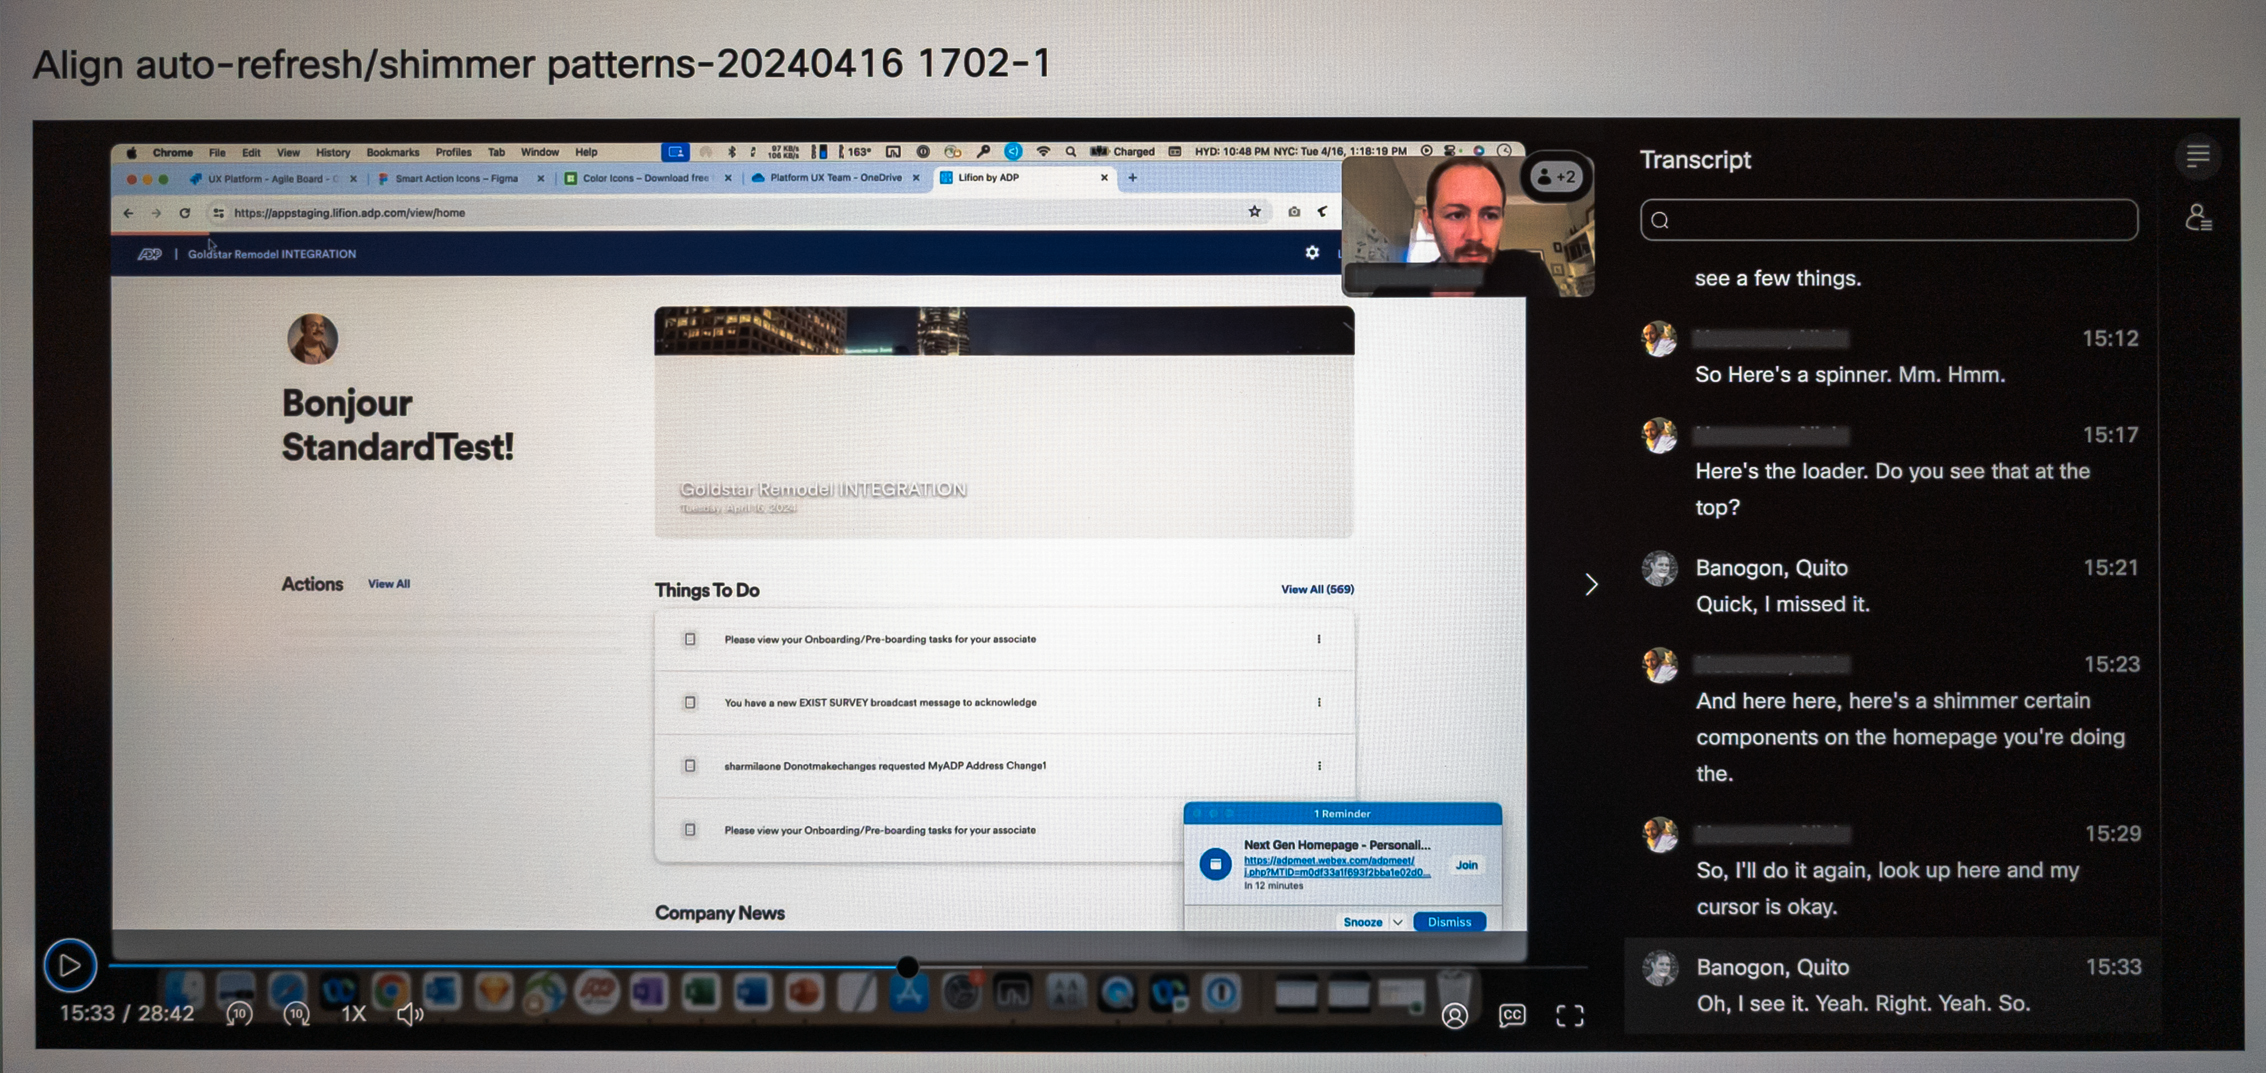Click the ADP logo in the header
Screen dimensions: 2266x1073
(149, 254)
